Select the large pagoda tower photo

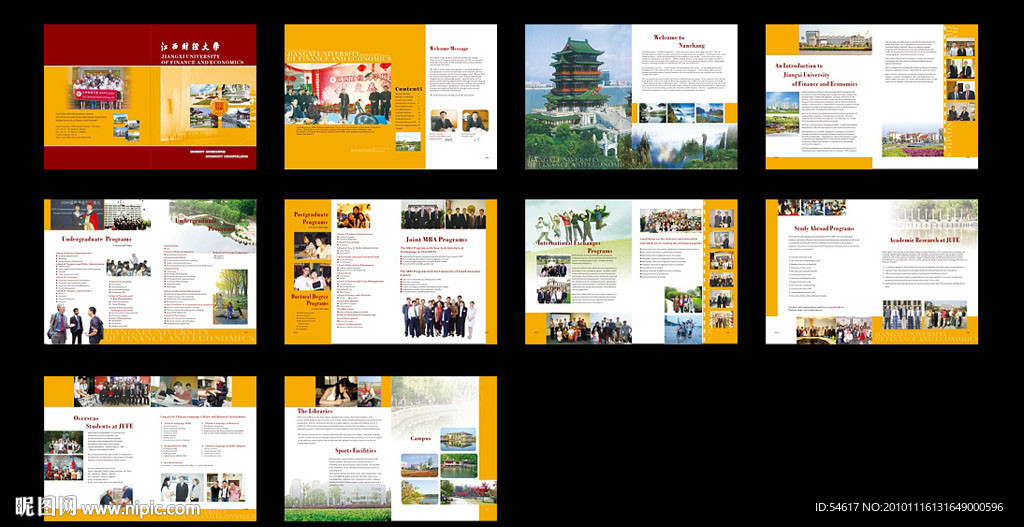pyautogui.click(x=578, y=97)
